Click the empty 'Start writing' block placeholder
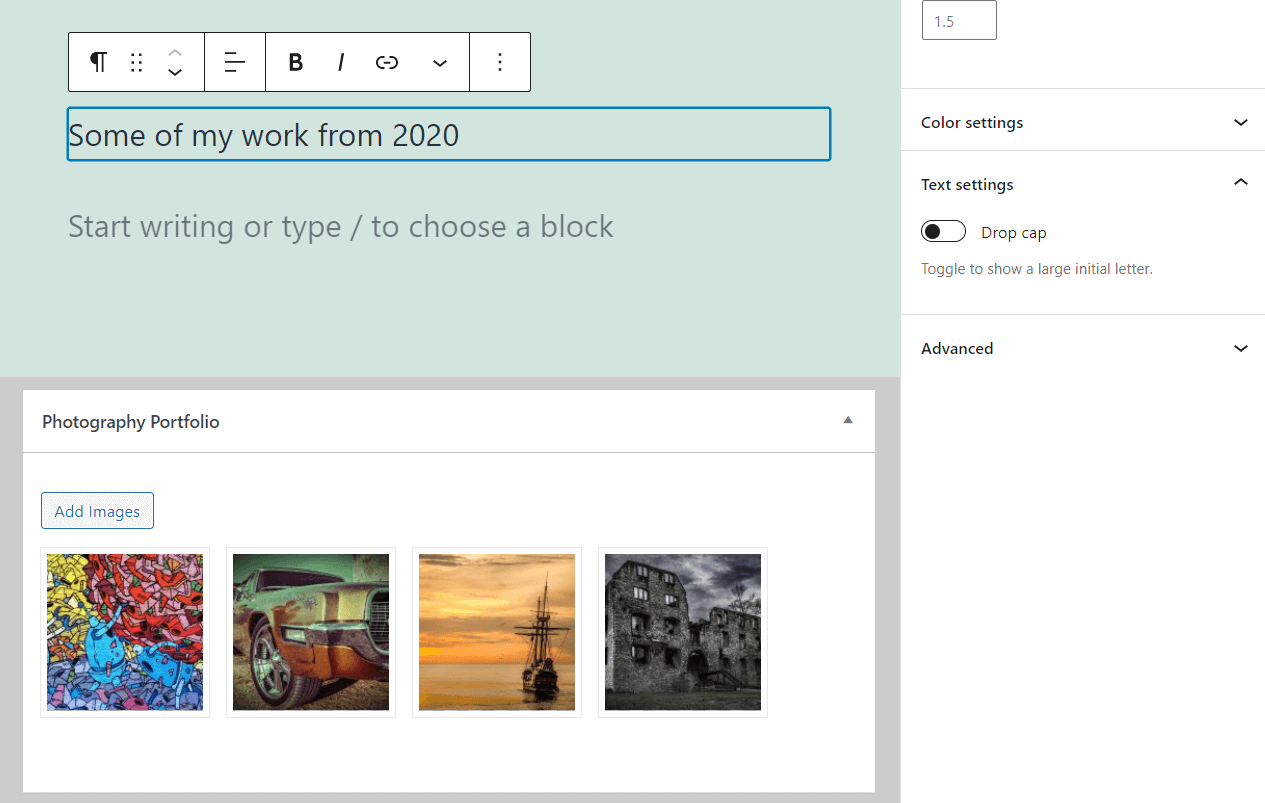This screenshot has width=1265, height=803. tap(341, 227)
